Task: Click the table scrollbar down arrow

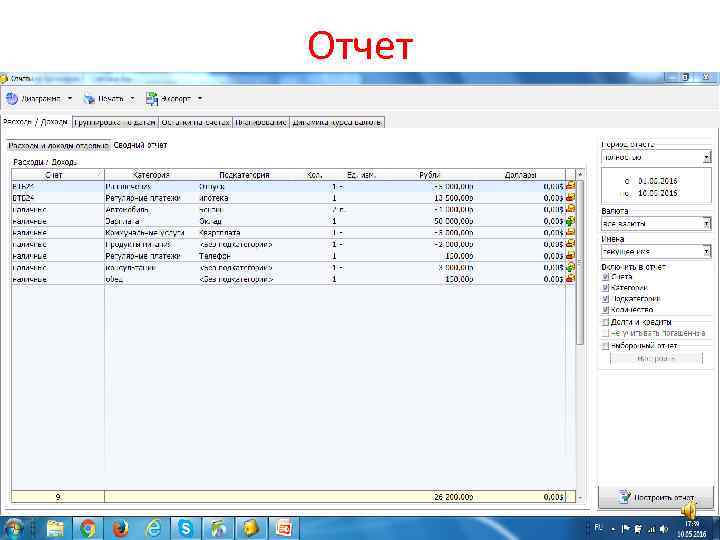Action: tap(579, 497)
